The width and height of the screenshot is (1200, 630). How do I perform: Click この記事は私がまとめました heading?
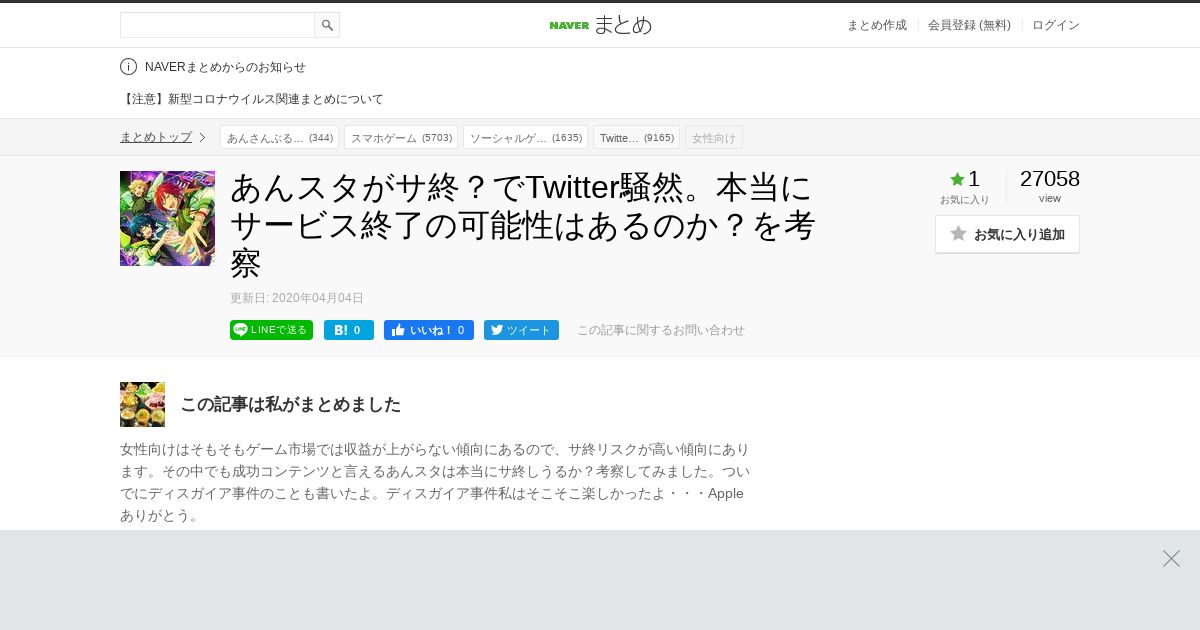coord(290,404)
